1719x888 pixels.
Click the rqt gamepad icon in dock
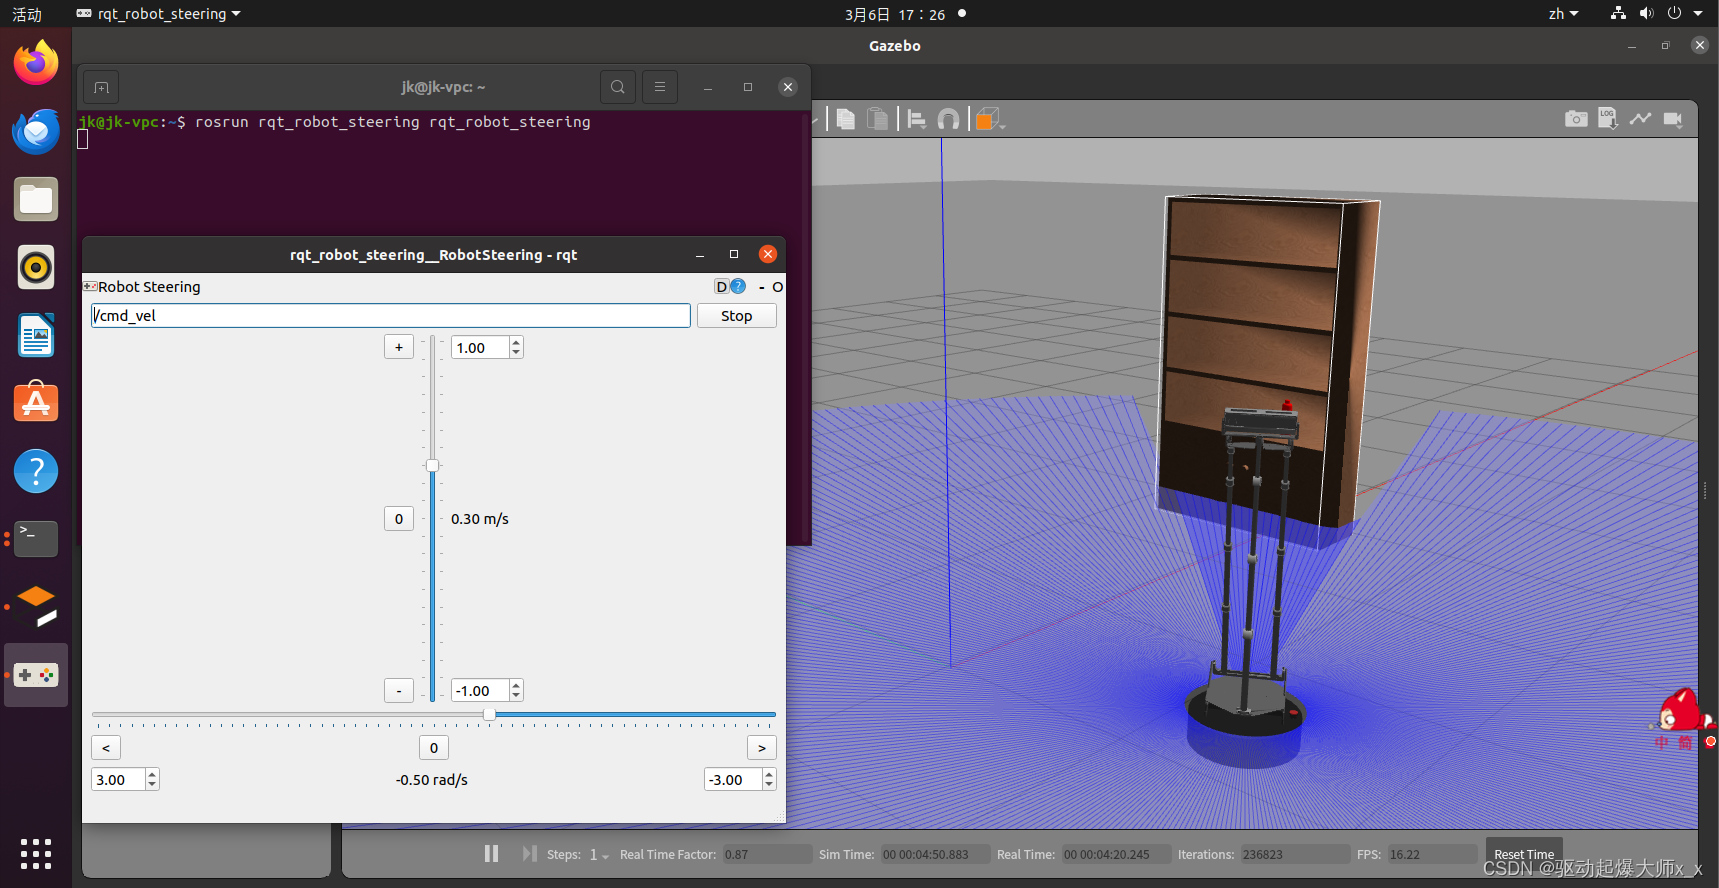pyautogui.click(x=36, y=675)
